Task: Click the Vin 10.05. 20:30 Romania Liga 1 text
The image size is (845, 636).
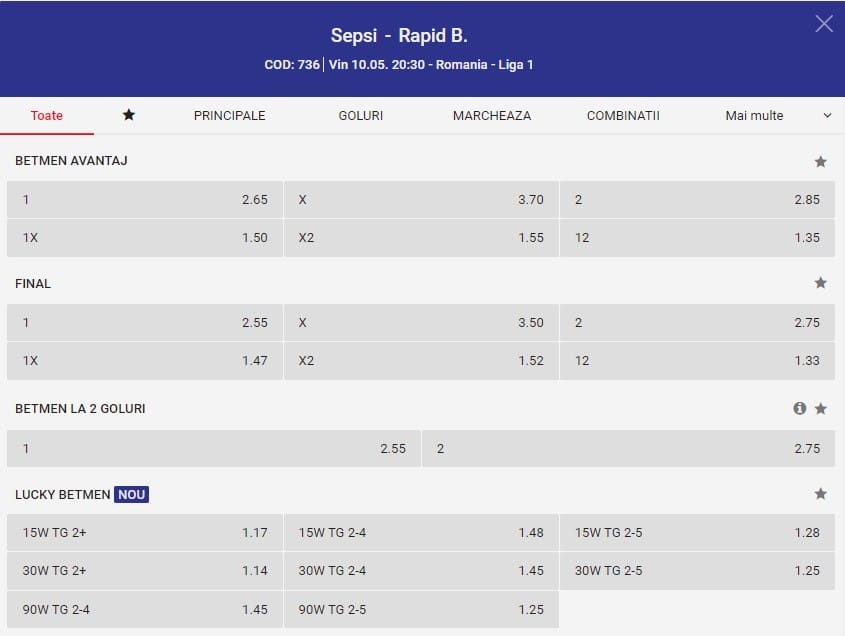Action: tap(431, 65)
